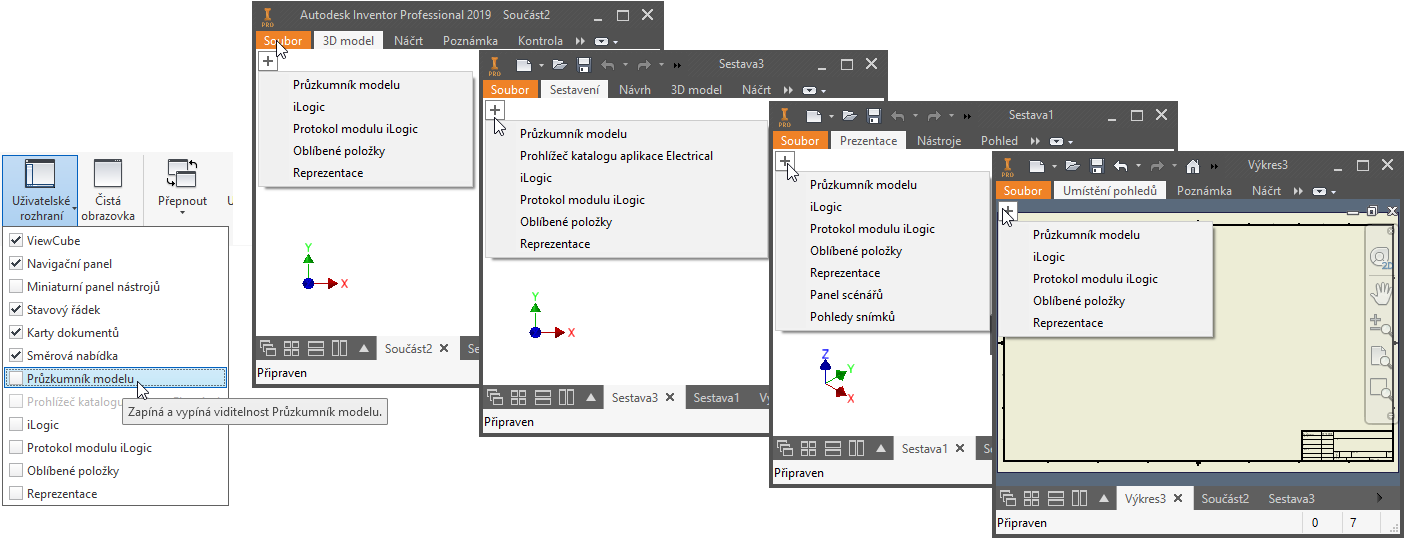Click Open folder icon in Sestava3 window
Screen dimensions: 1405x541
[559, 64]
